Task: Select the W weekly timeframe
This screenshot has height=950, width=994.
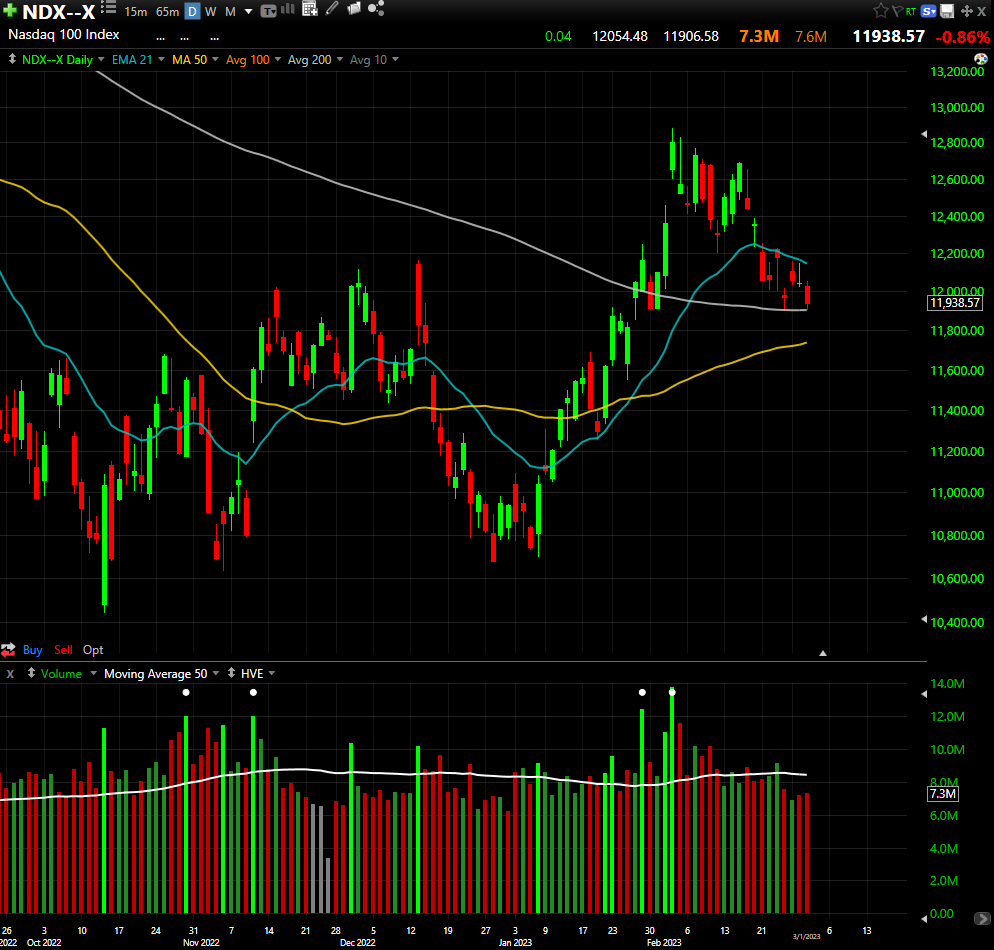Action: click(211, 11)
